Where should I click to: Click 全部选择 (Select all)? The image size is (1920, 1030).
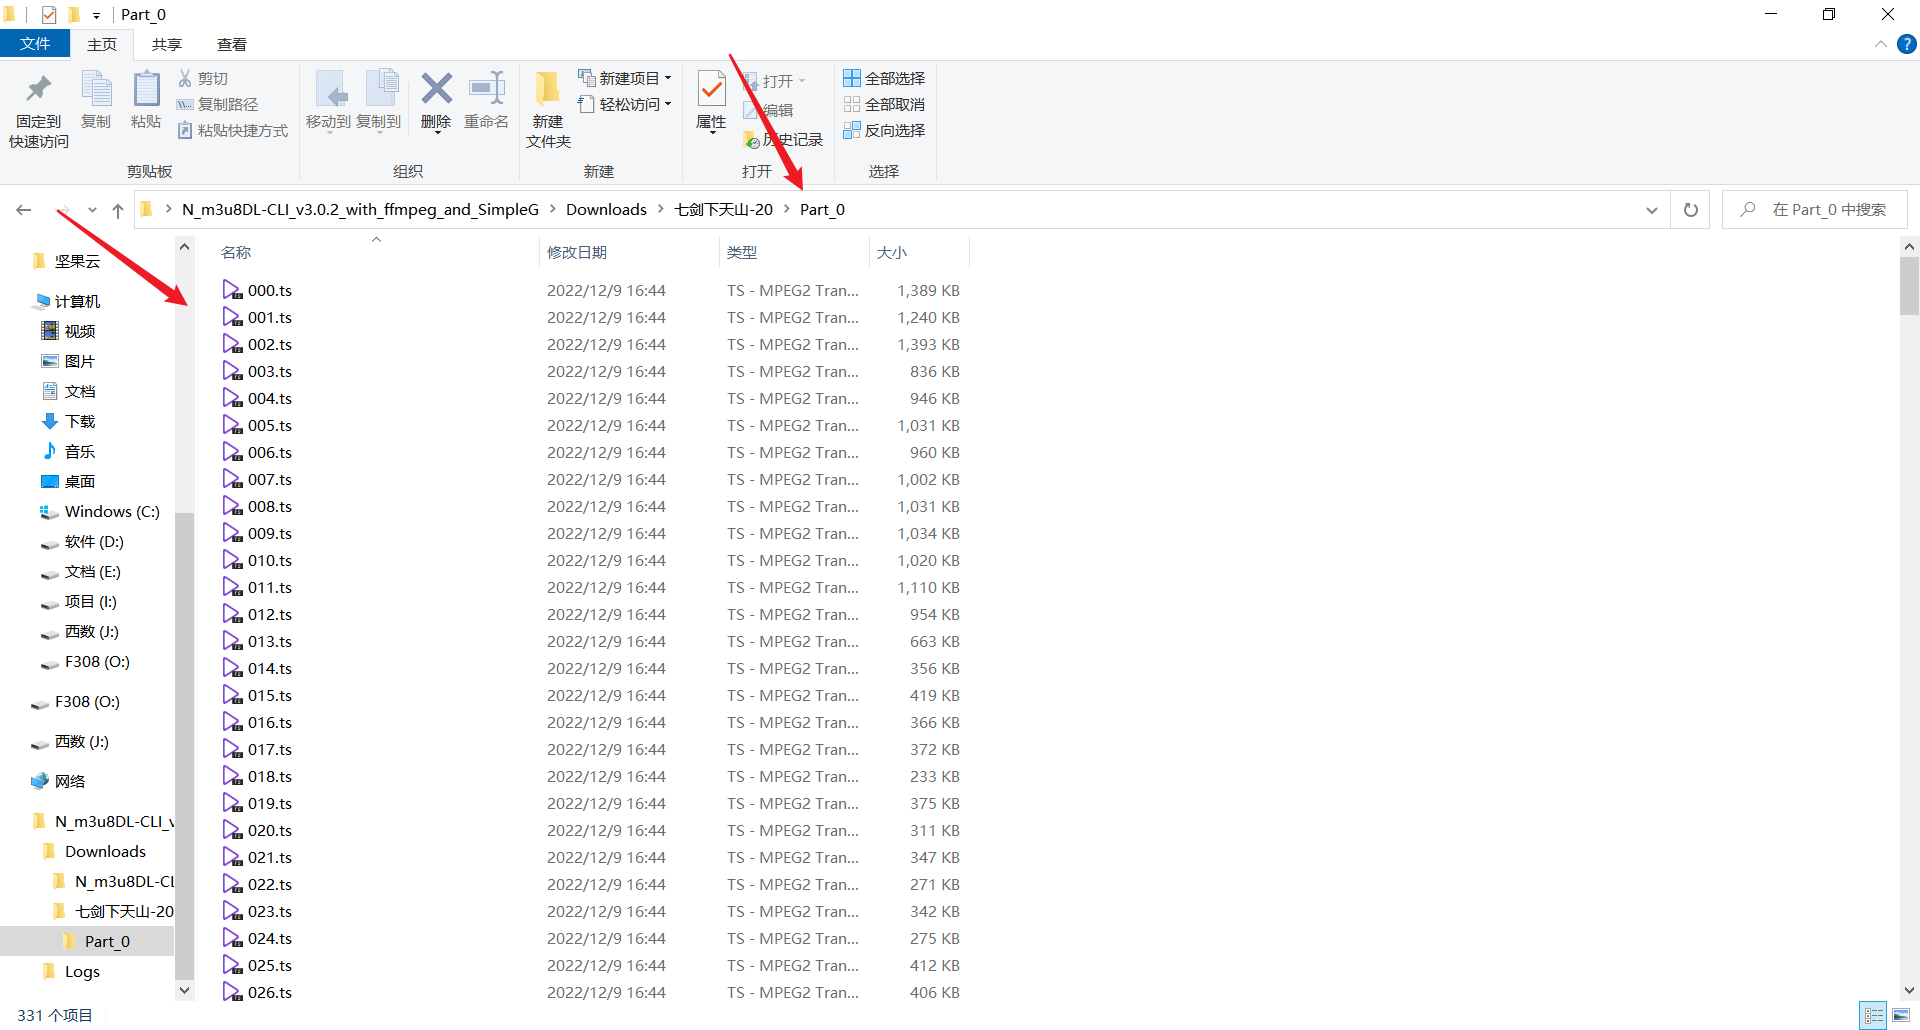[x=884, y=78]
